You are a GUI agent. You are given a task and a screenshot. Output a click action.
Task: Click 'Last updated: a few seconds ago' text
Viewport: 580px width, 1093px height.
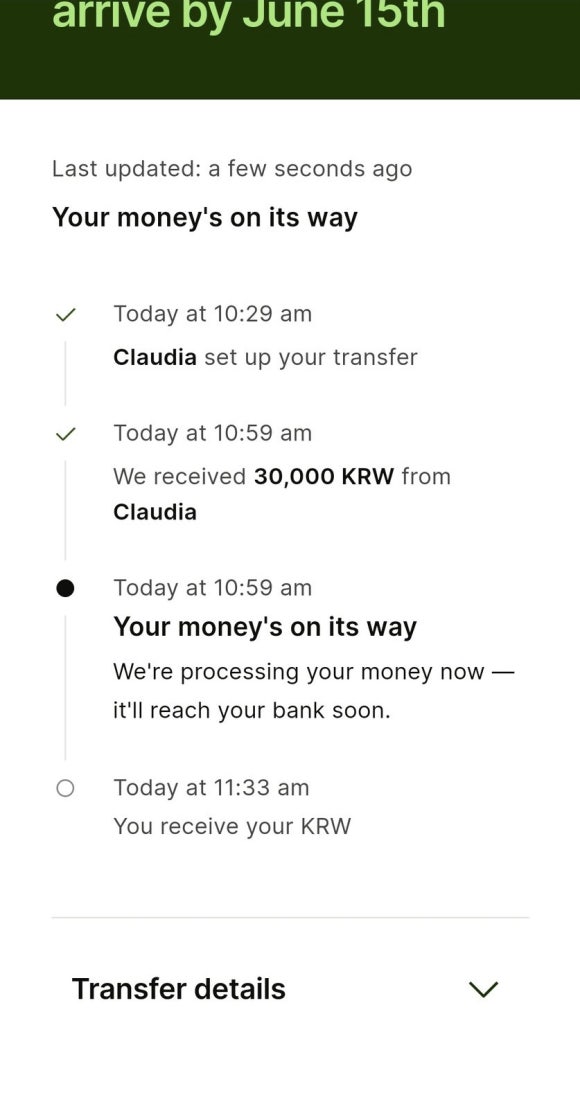coord(232,169)
